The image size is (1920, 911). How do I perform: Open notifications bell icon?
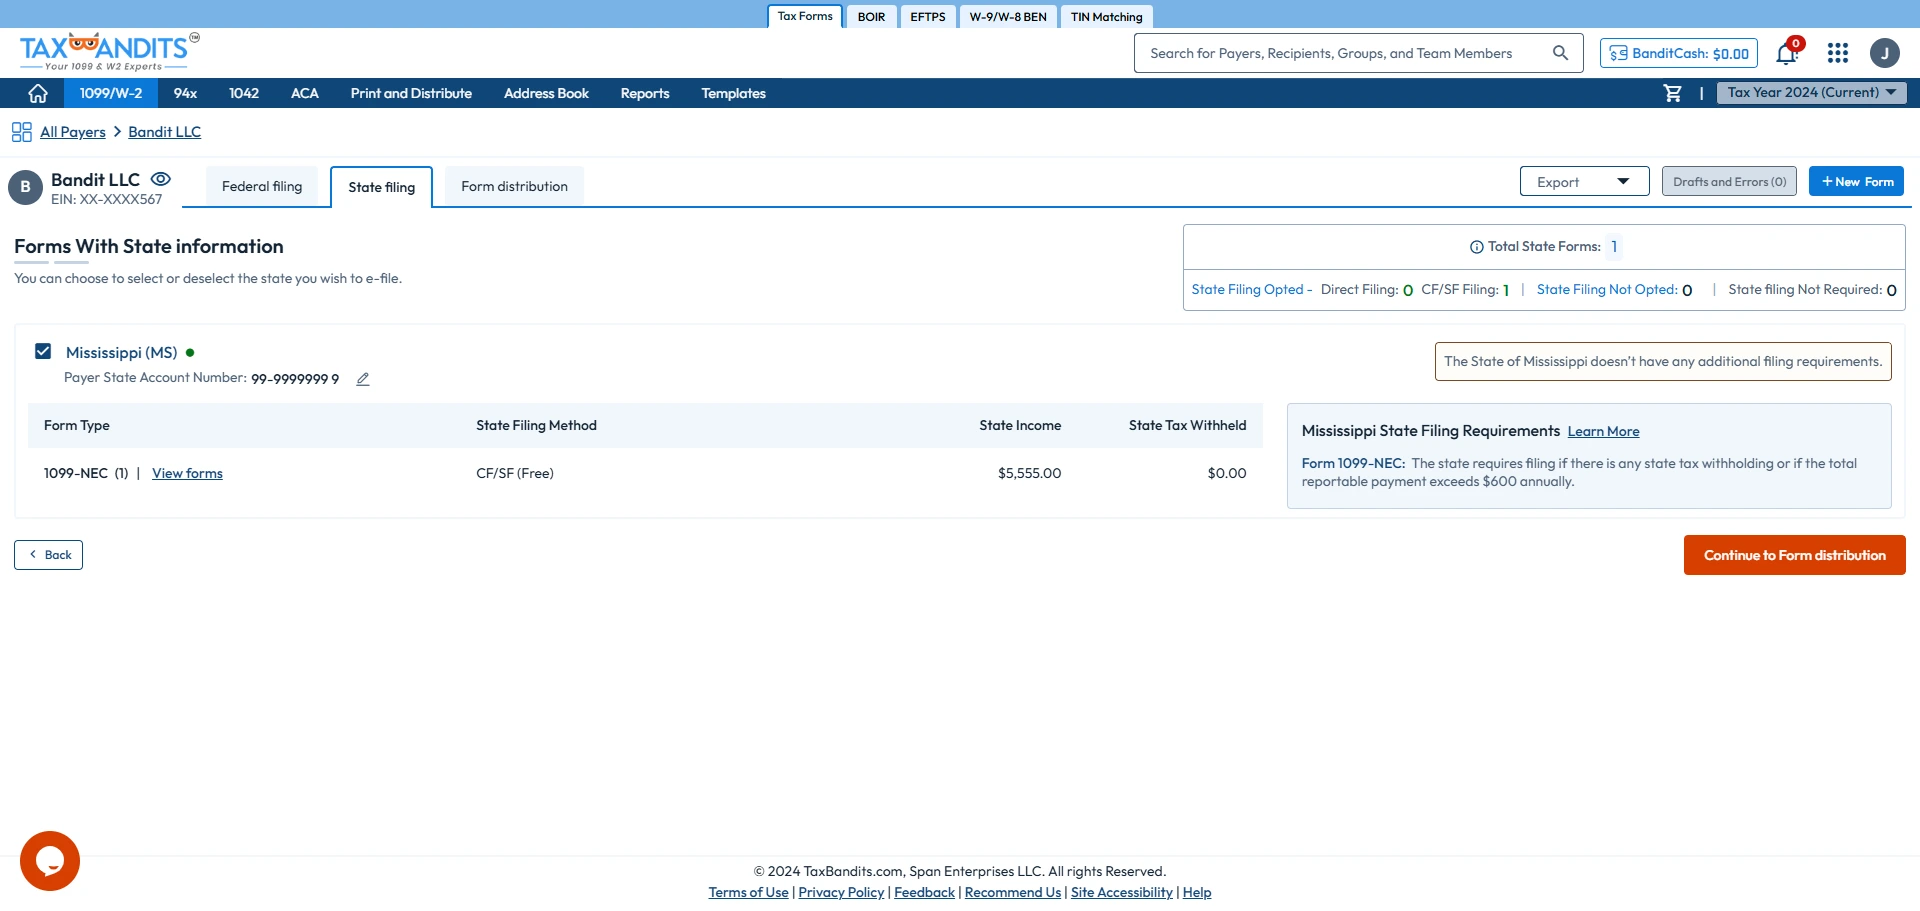pos(1787,53)
